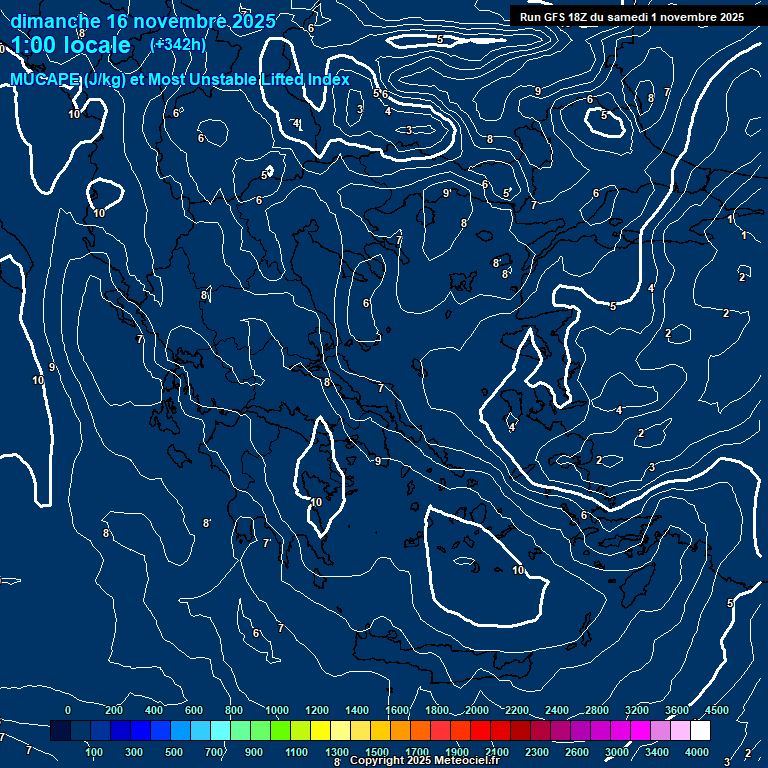Click the darkest swatch left of the 0 label
Viewport: 768px width, 768px height.
coord(60,730)
